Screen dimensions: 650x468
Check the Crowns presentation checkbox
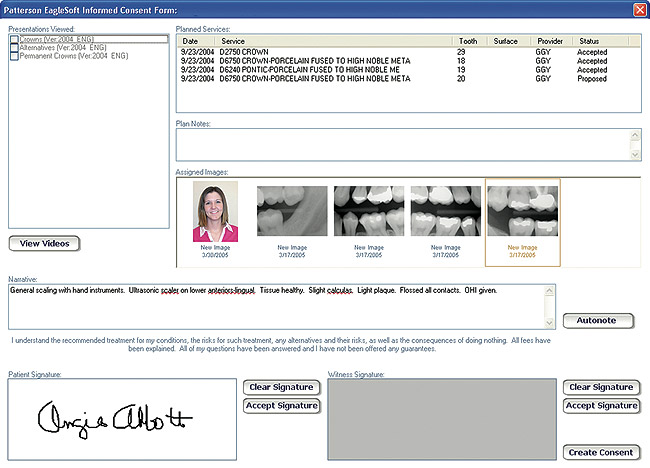[x=14, y=40]
